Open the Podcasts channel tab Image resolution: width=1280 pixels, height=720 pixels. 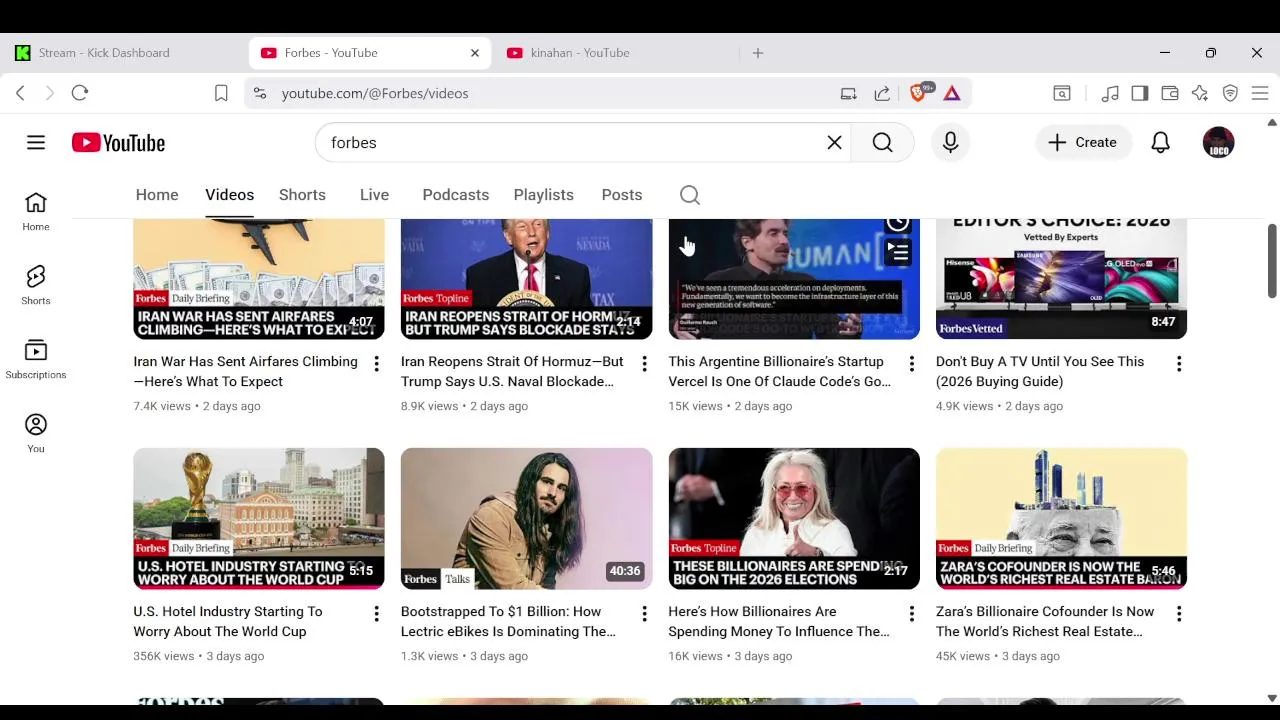point(456,195)
